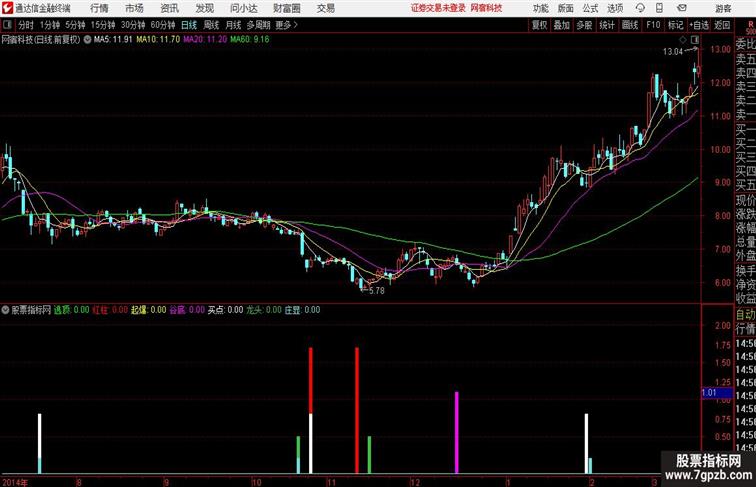Click the 通达信 red logo icon
The width and height of the screenshot is (756, 487).
point(7,8)
